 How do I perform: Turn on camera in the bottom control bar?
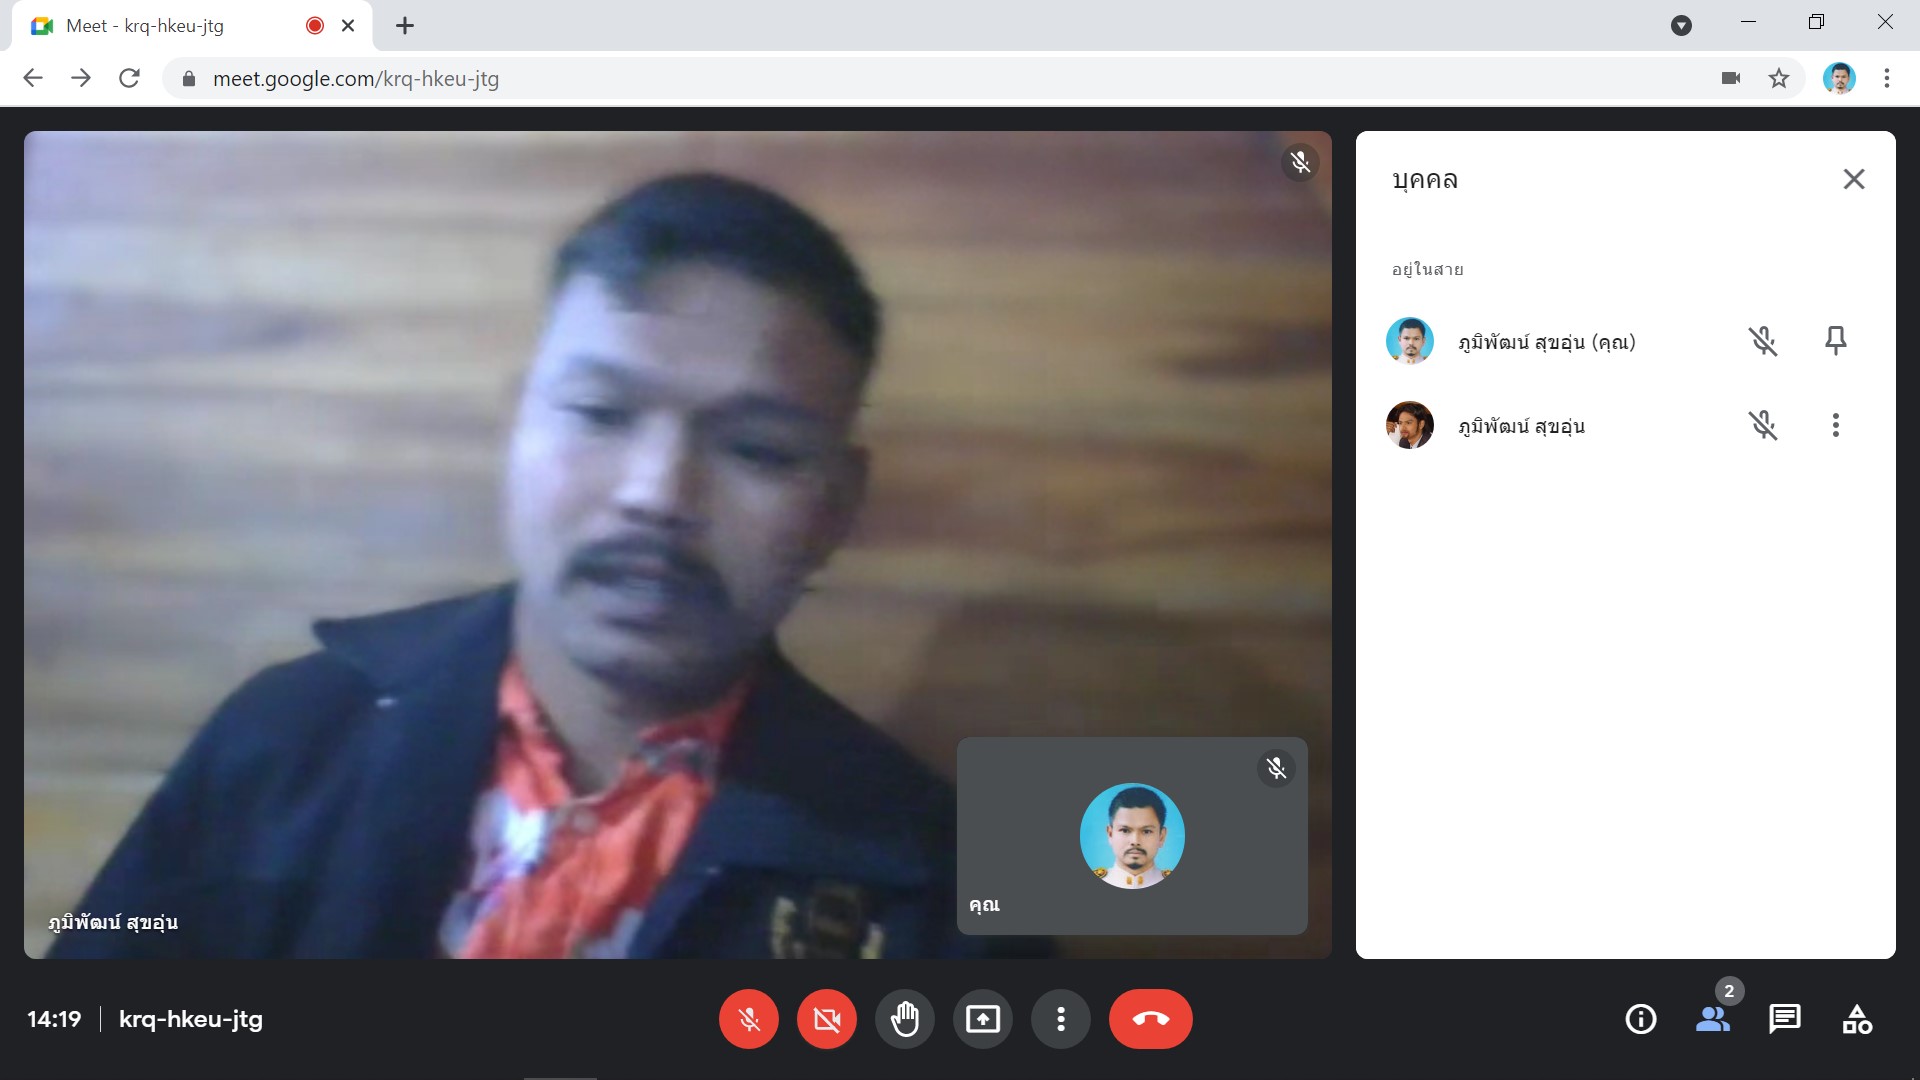(826, 1019)
